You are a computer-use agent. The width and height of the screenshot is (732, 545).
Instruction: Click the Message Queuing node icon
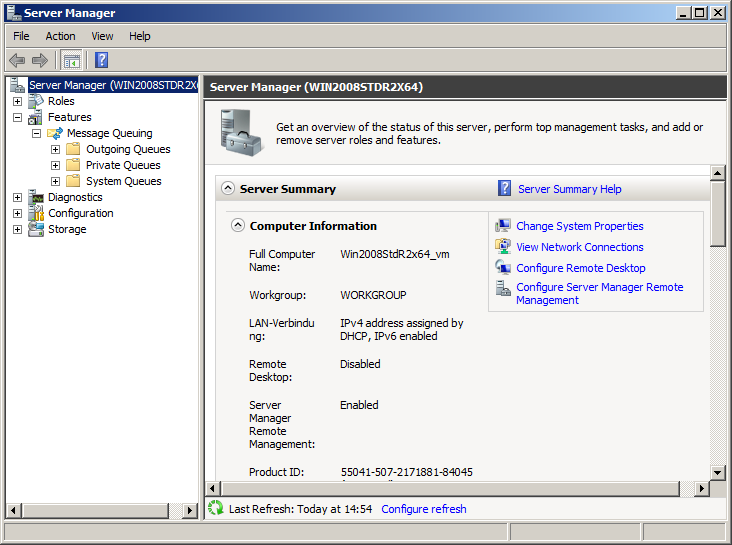pyautogui.click(x=55, y=134)
